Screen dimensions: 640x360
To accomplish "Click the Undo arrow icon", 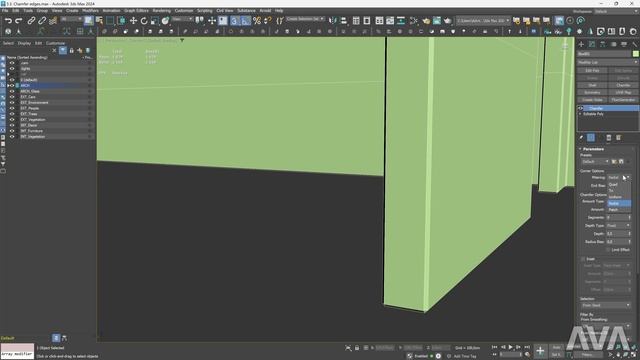I will [8, 20].
